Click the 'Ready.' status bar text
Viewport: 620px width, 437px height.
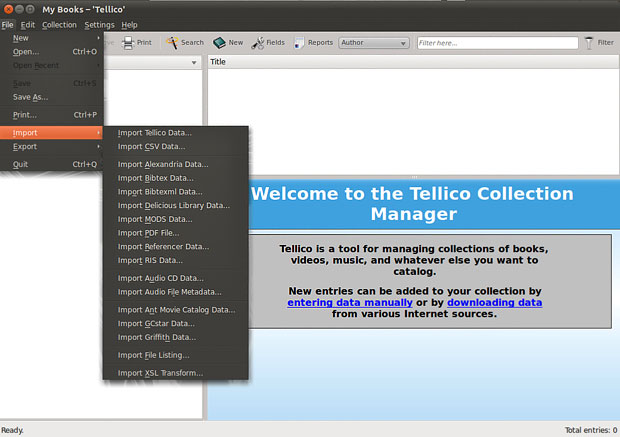click(x=12, y=430)
